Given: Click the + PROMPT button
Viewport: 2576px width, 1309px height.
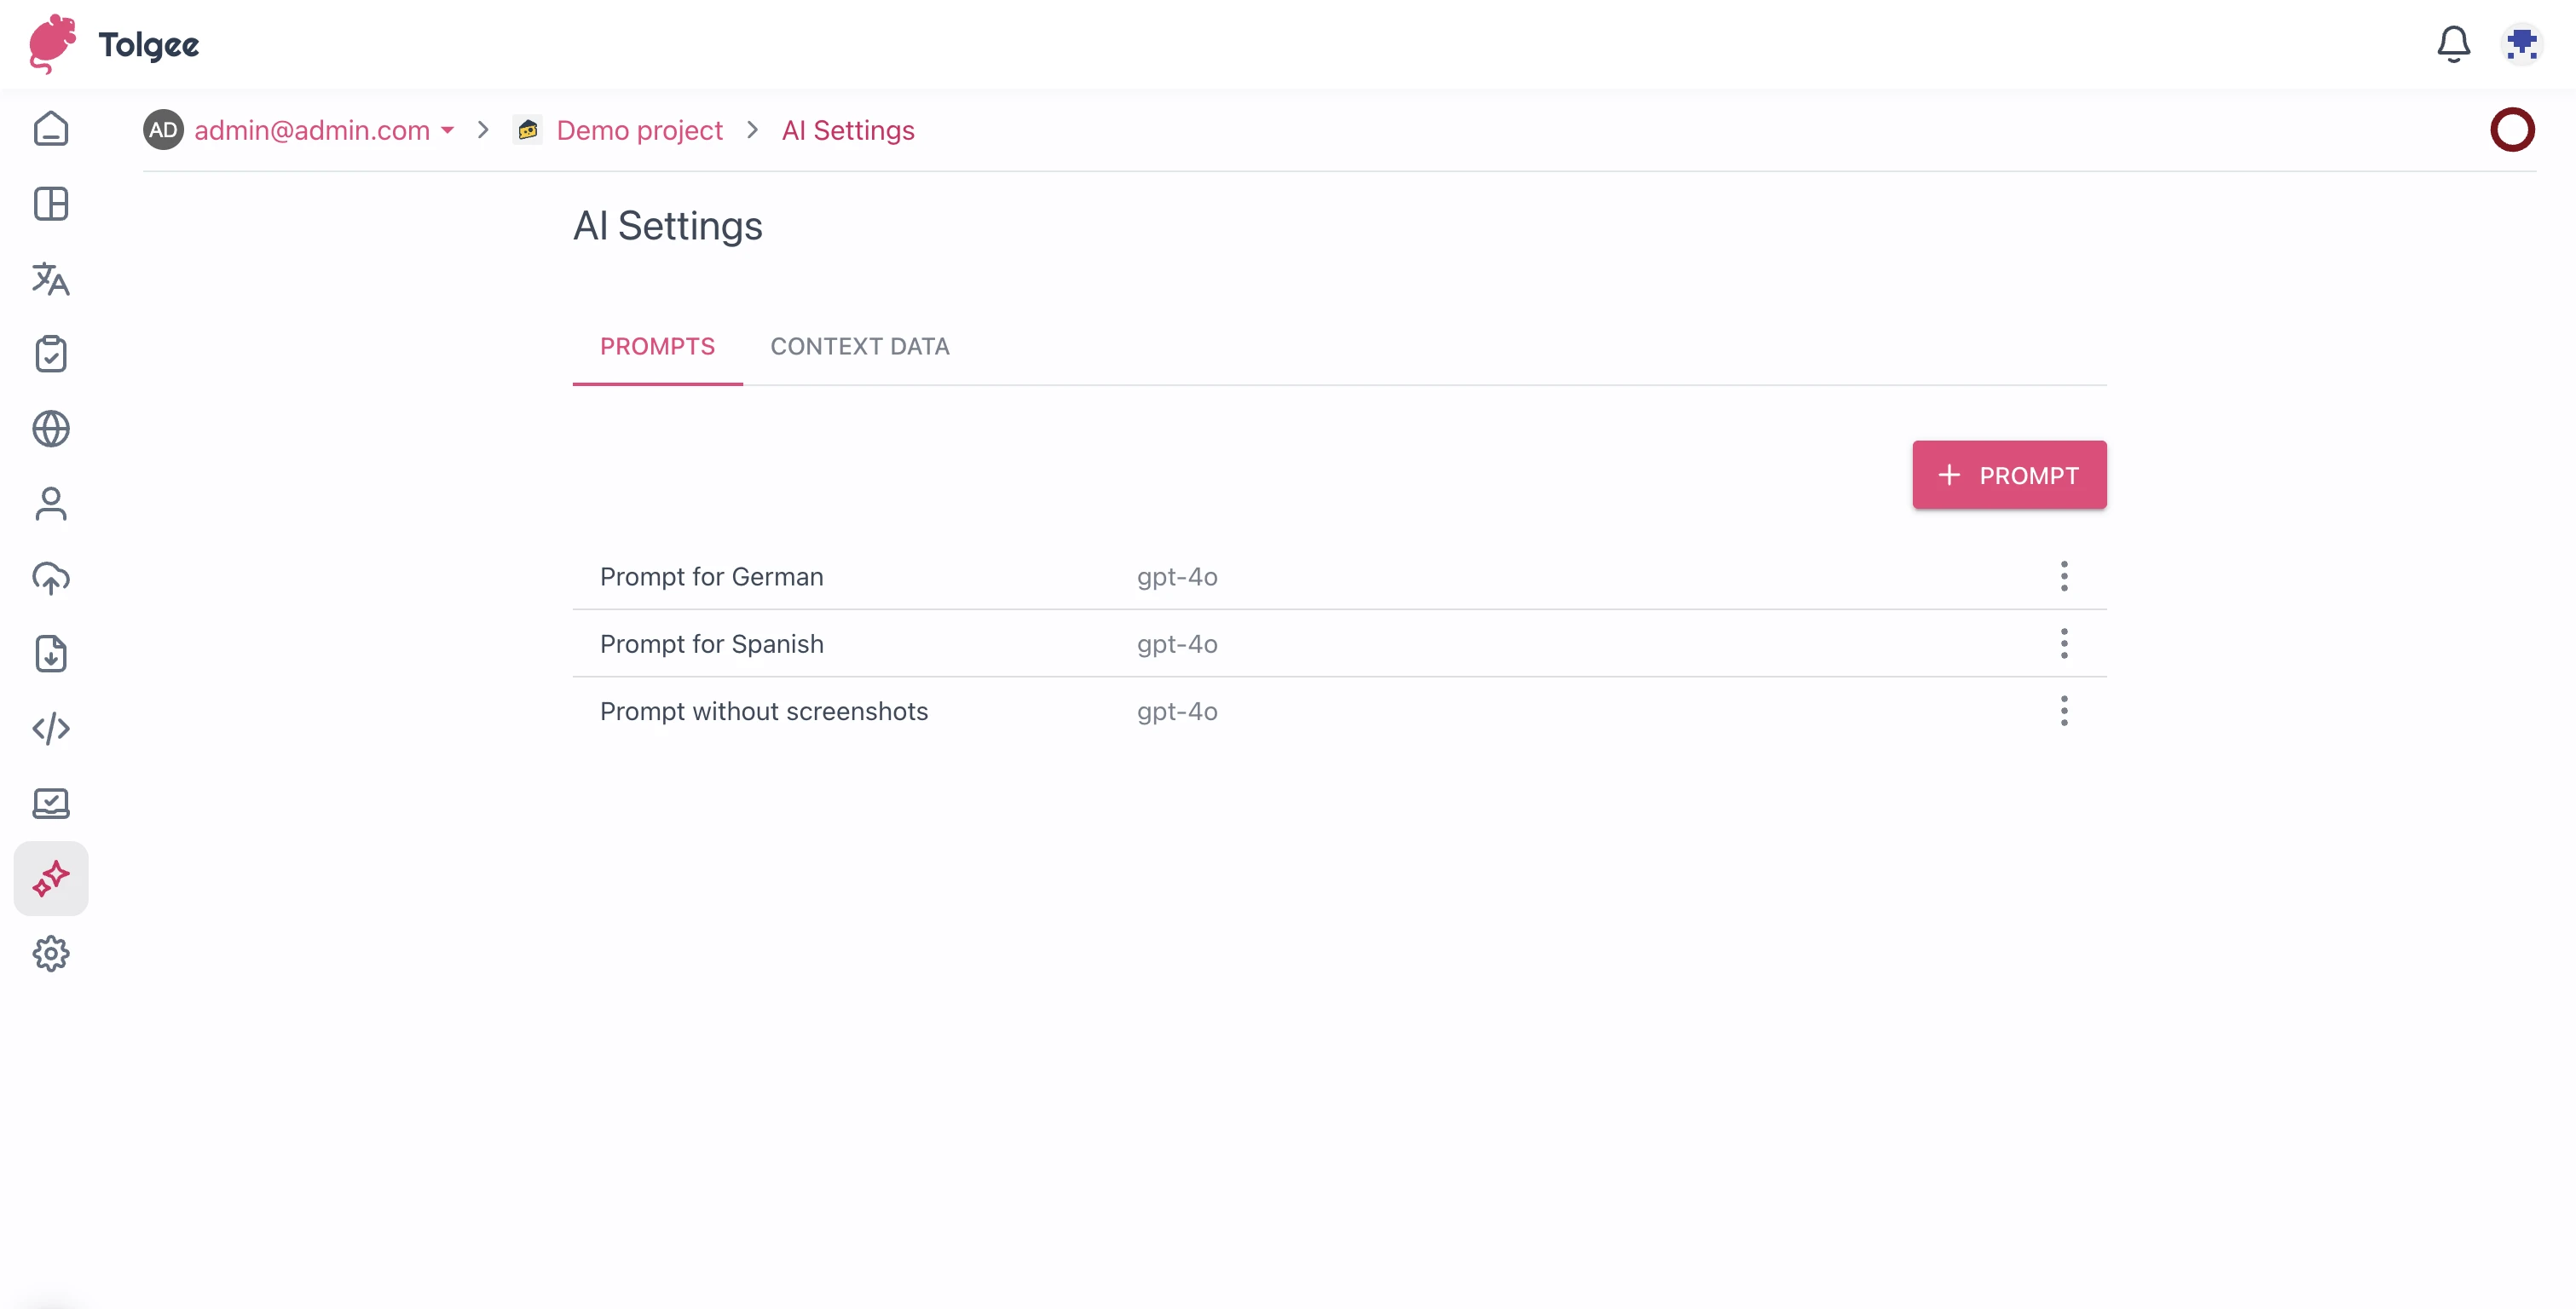Looking at the screenshot, I should [2009, 475].
